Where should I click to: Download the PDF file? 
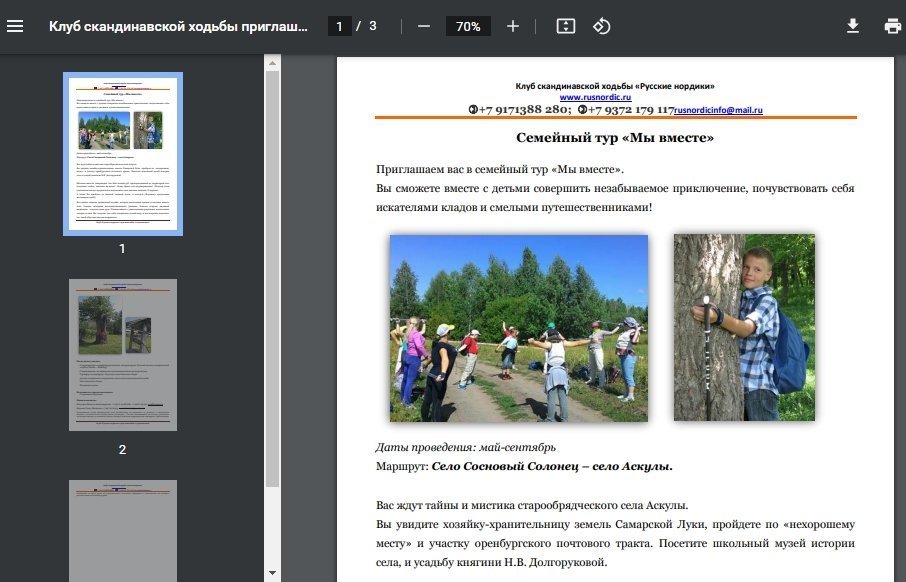point(853,26)
